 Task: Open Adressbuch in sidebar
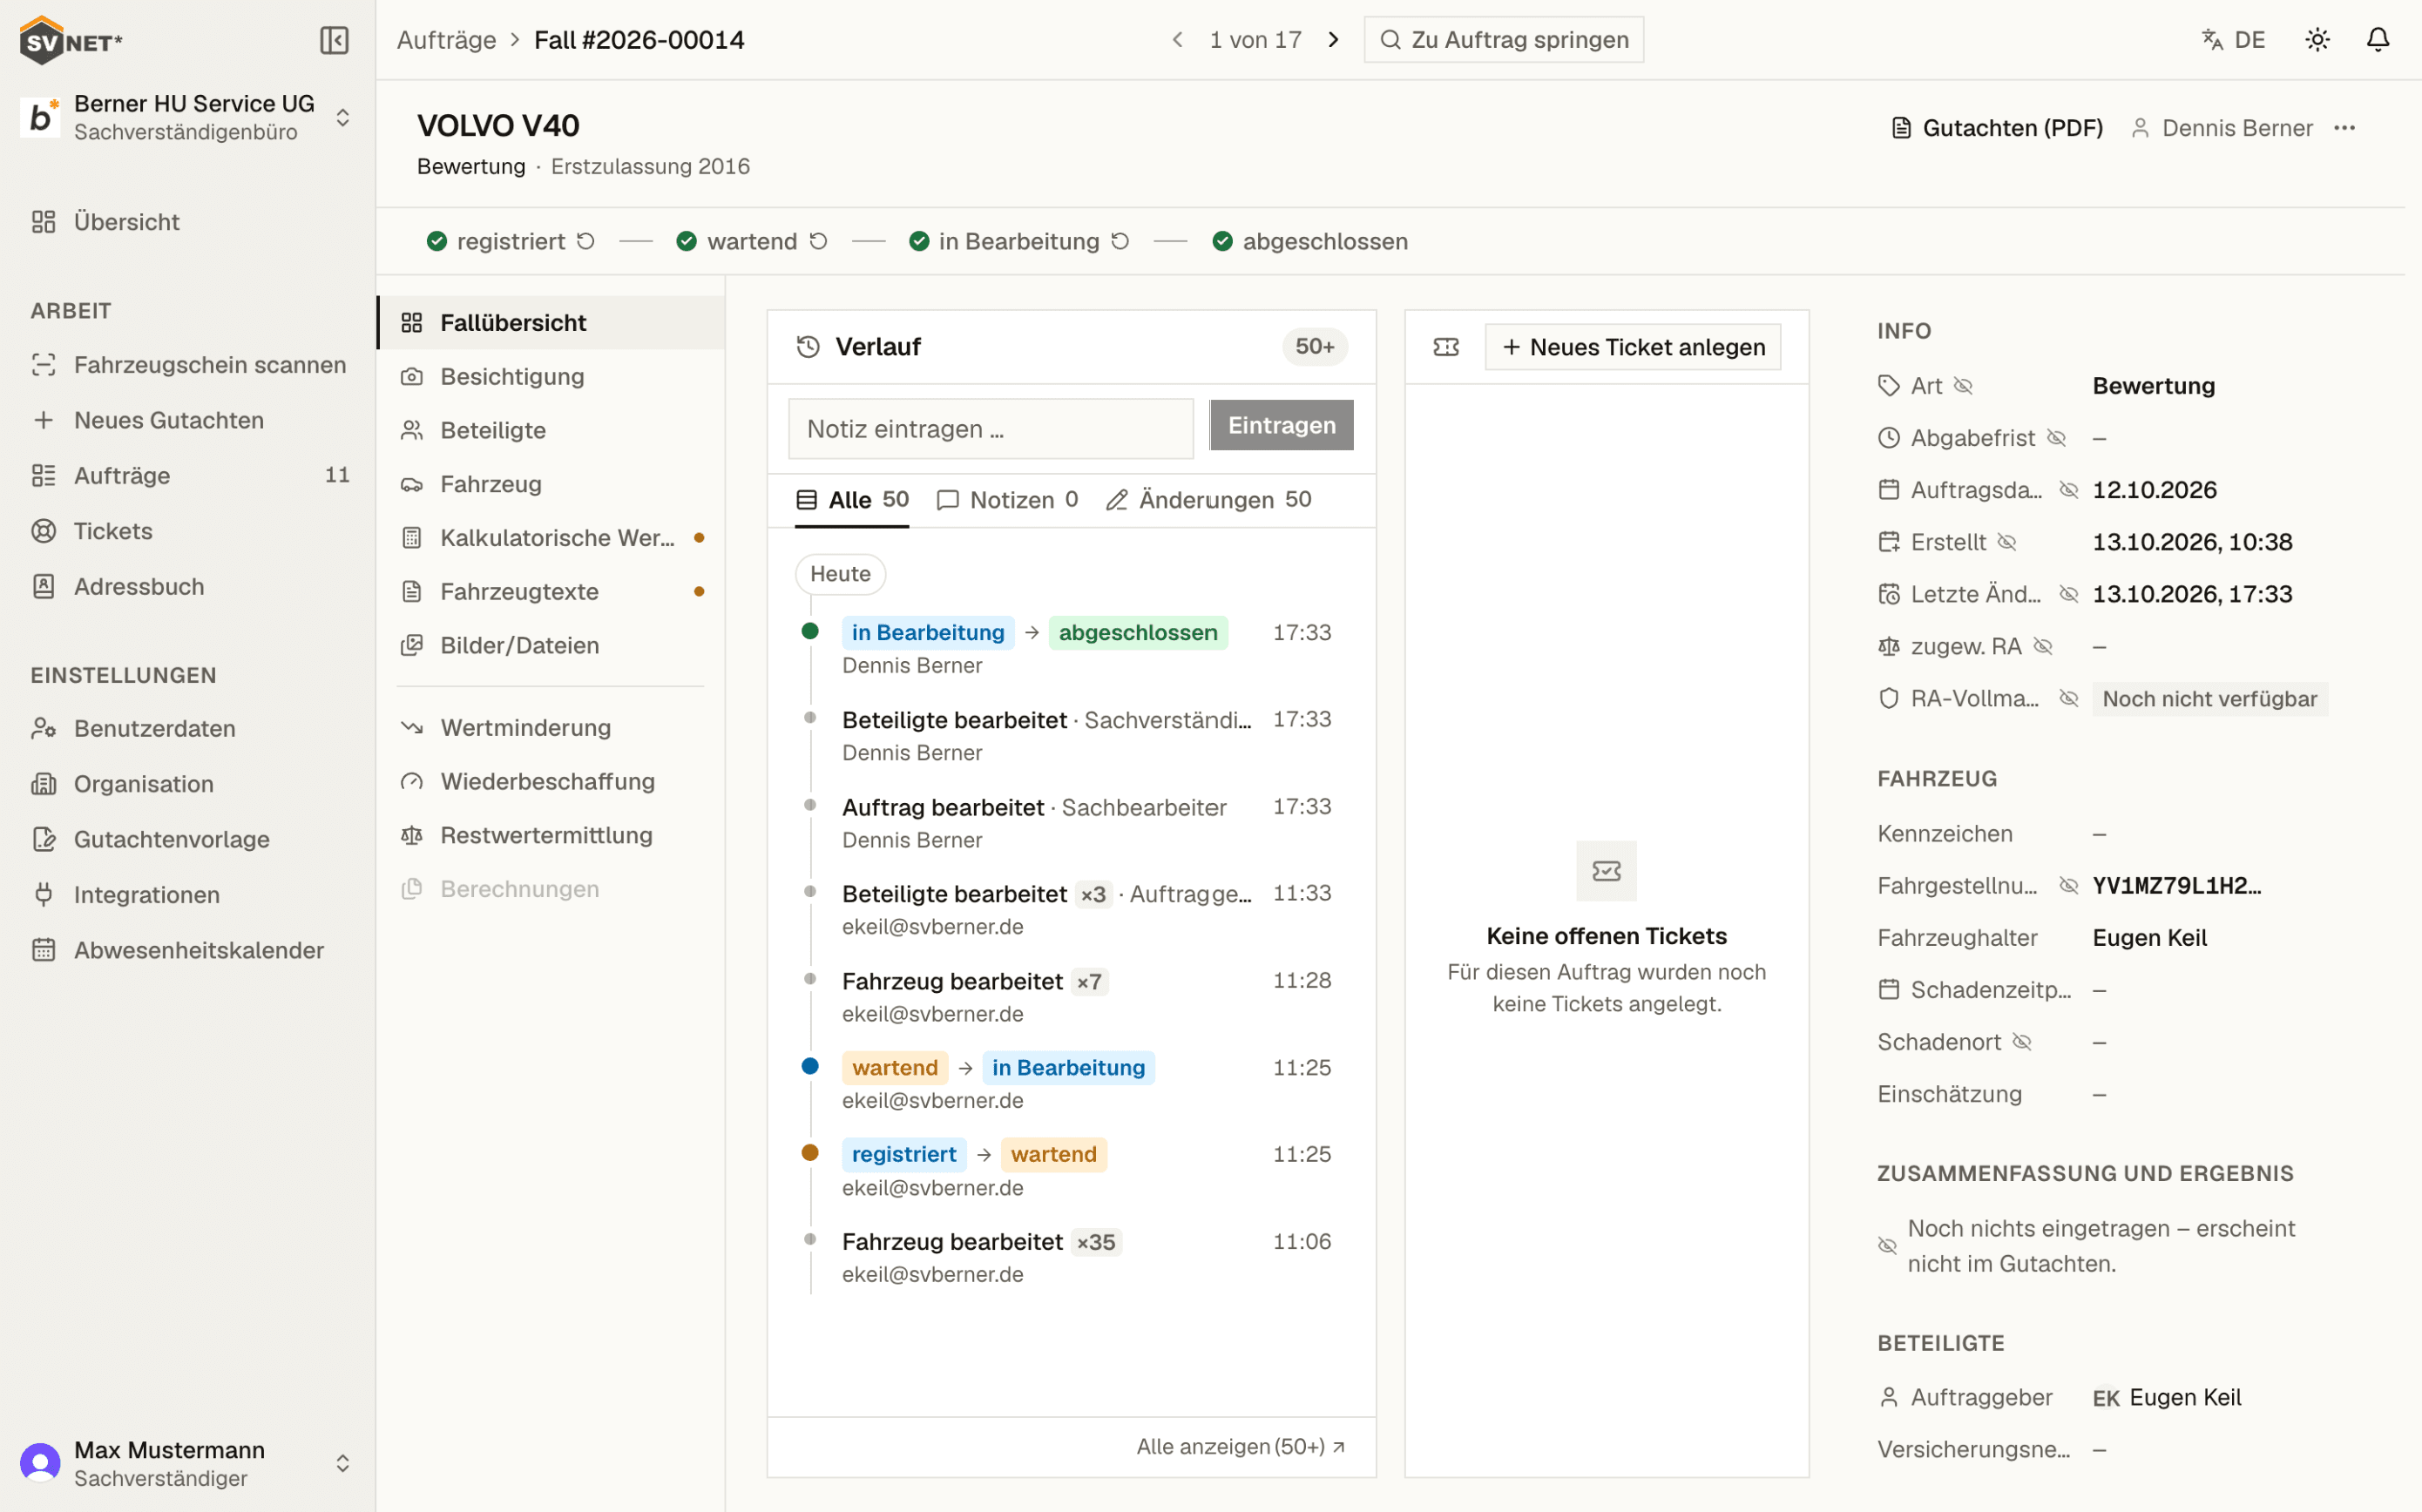[x=189, y=587]
